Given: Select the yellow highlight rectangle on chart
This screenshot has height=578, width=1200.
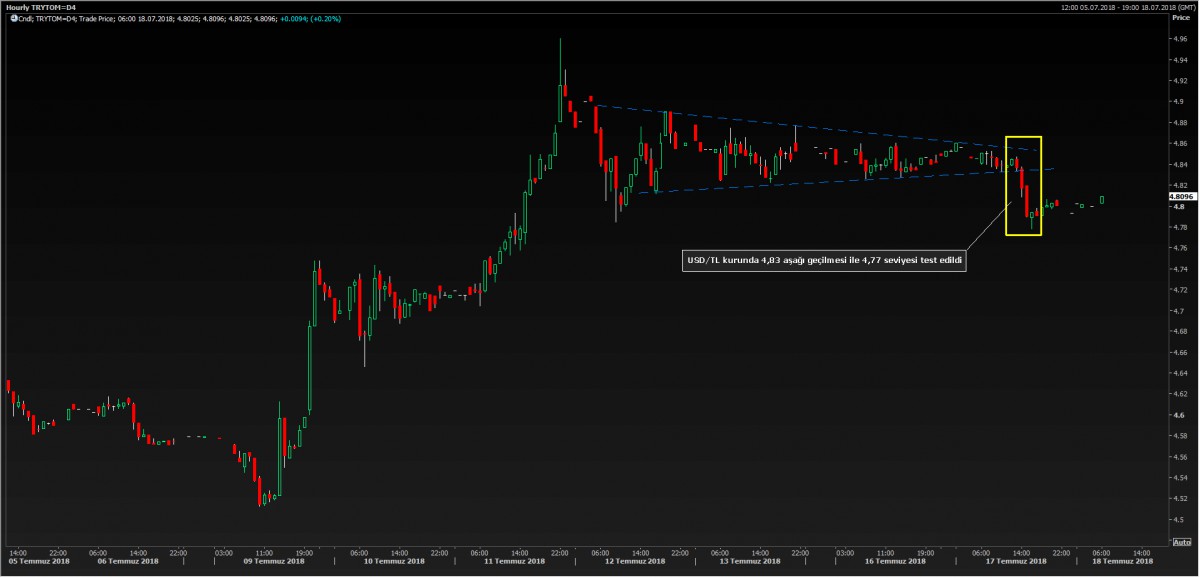Looking at the screenshot, I should [1024, 137].
